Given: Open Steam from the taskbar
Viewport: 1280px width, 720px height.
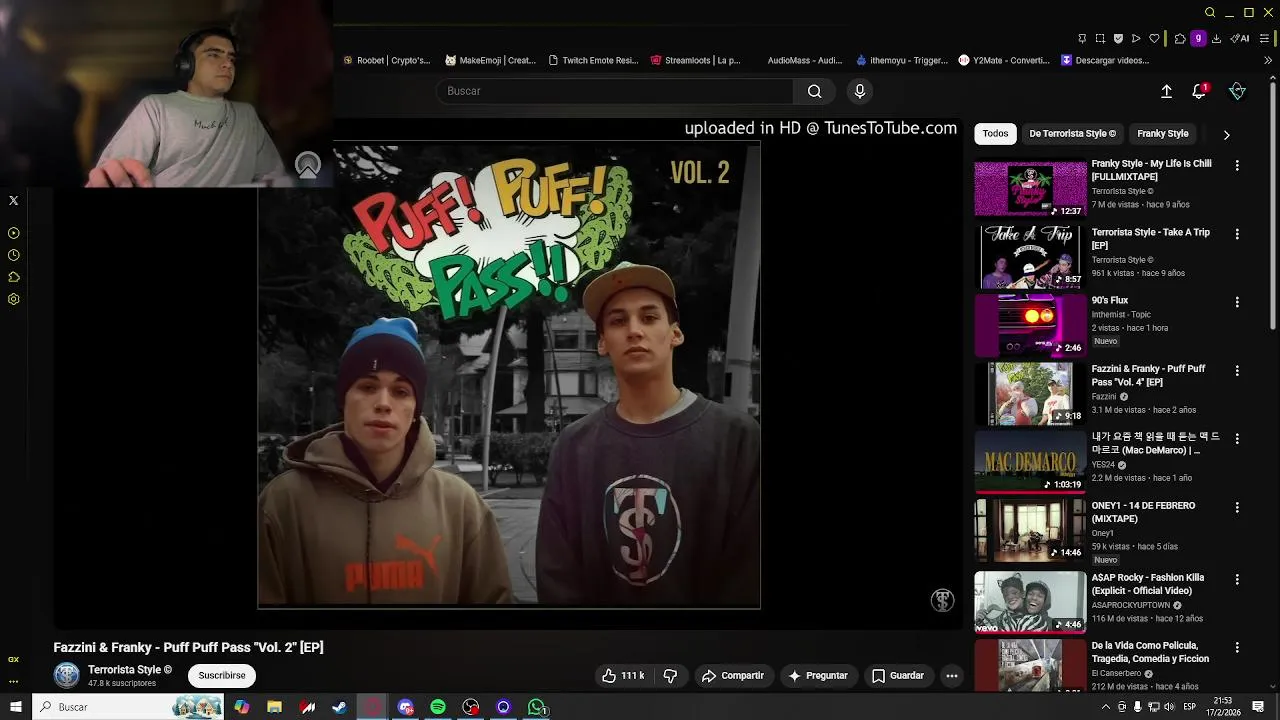Looking at the screenshot, I should click(340, 707).
